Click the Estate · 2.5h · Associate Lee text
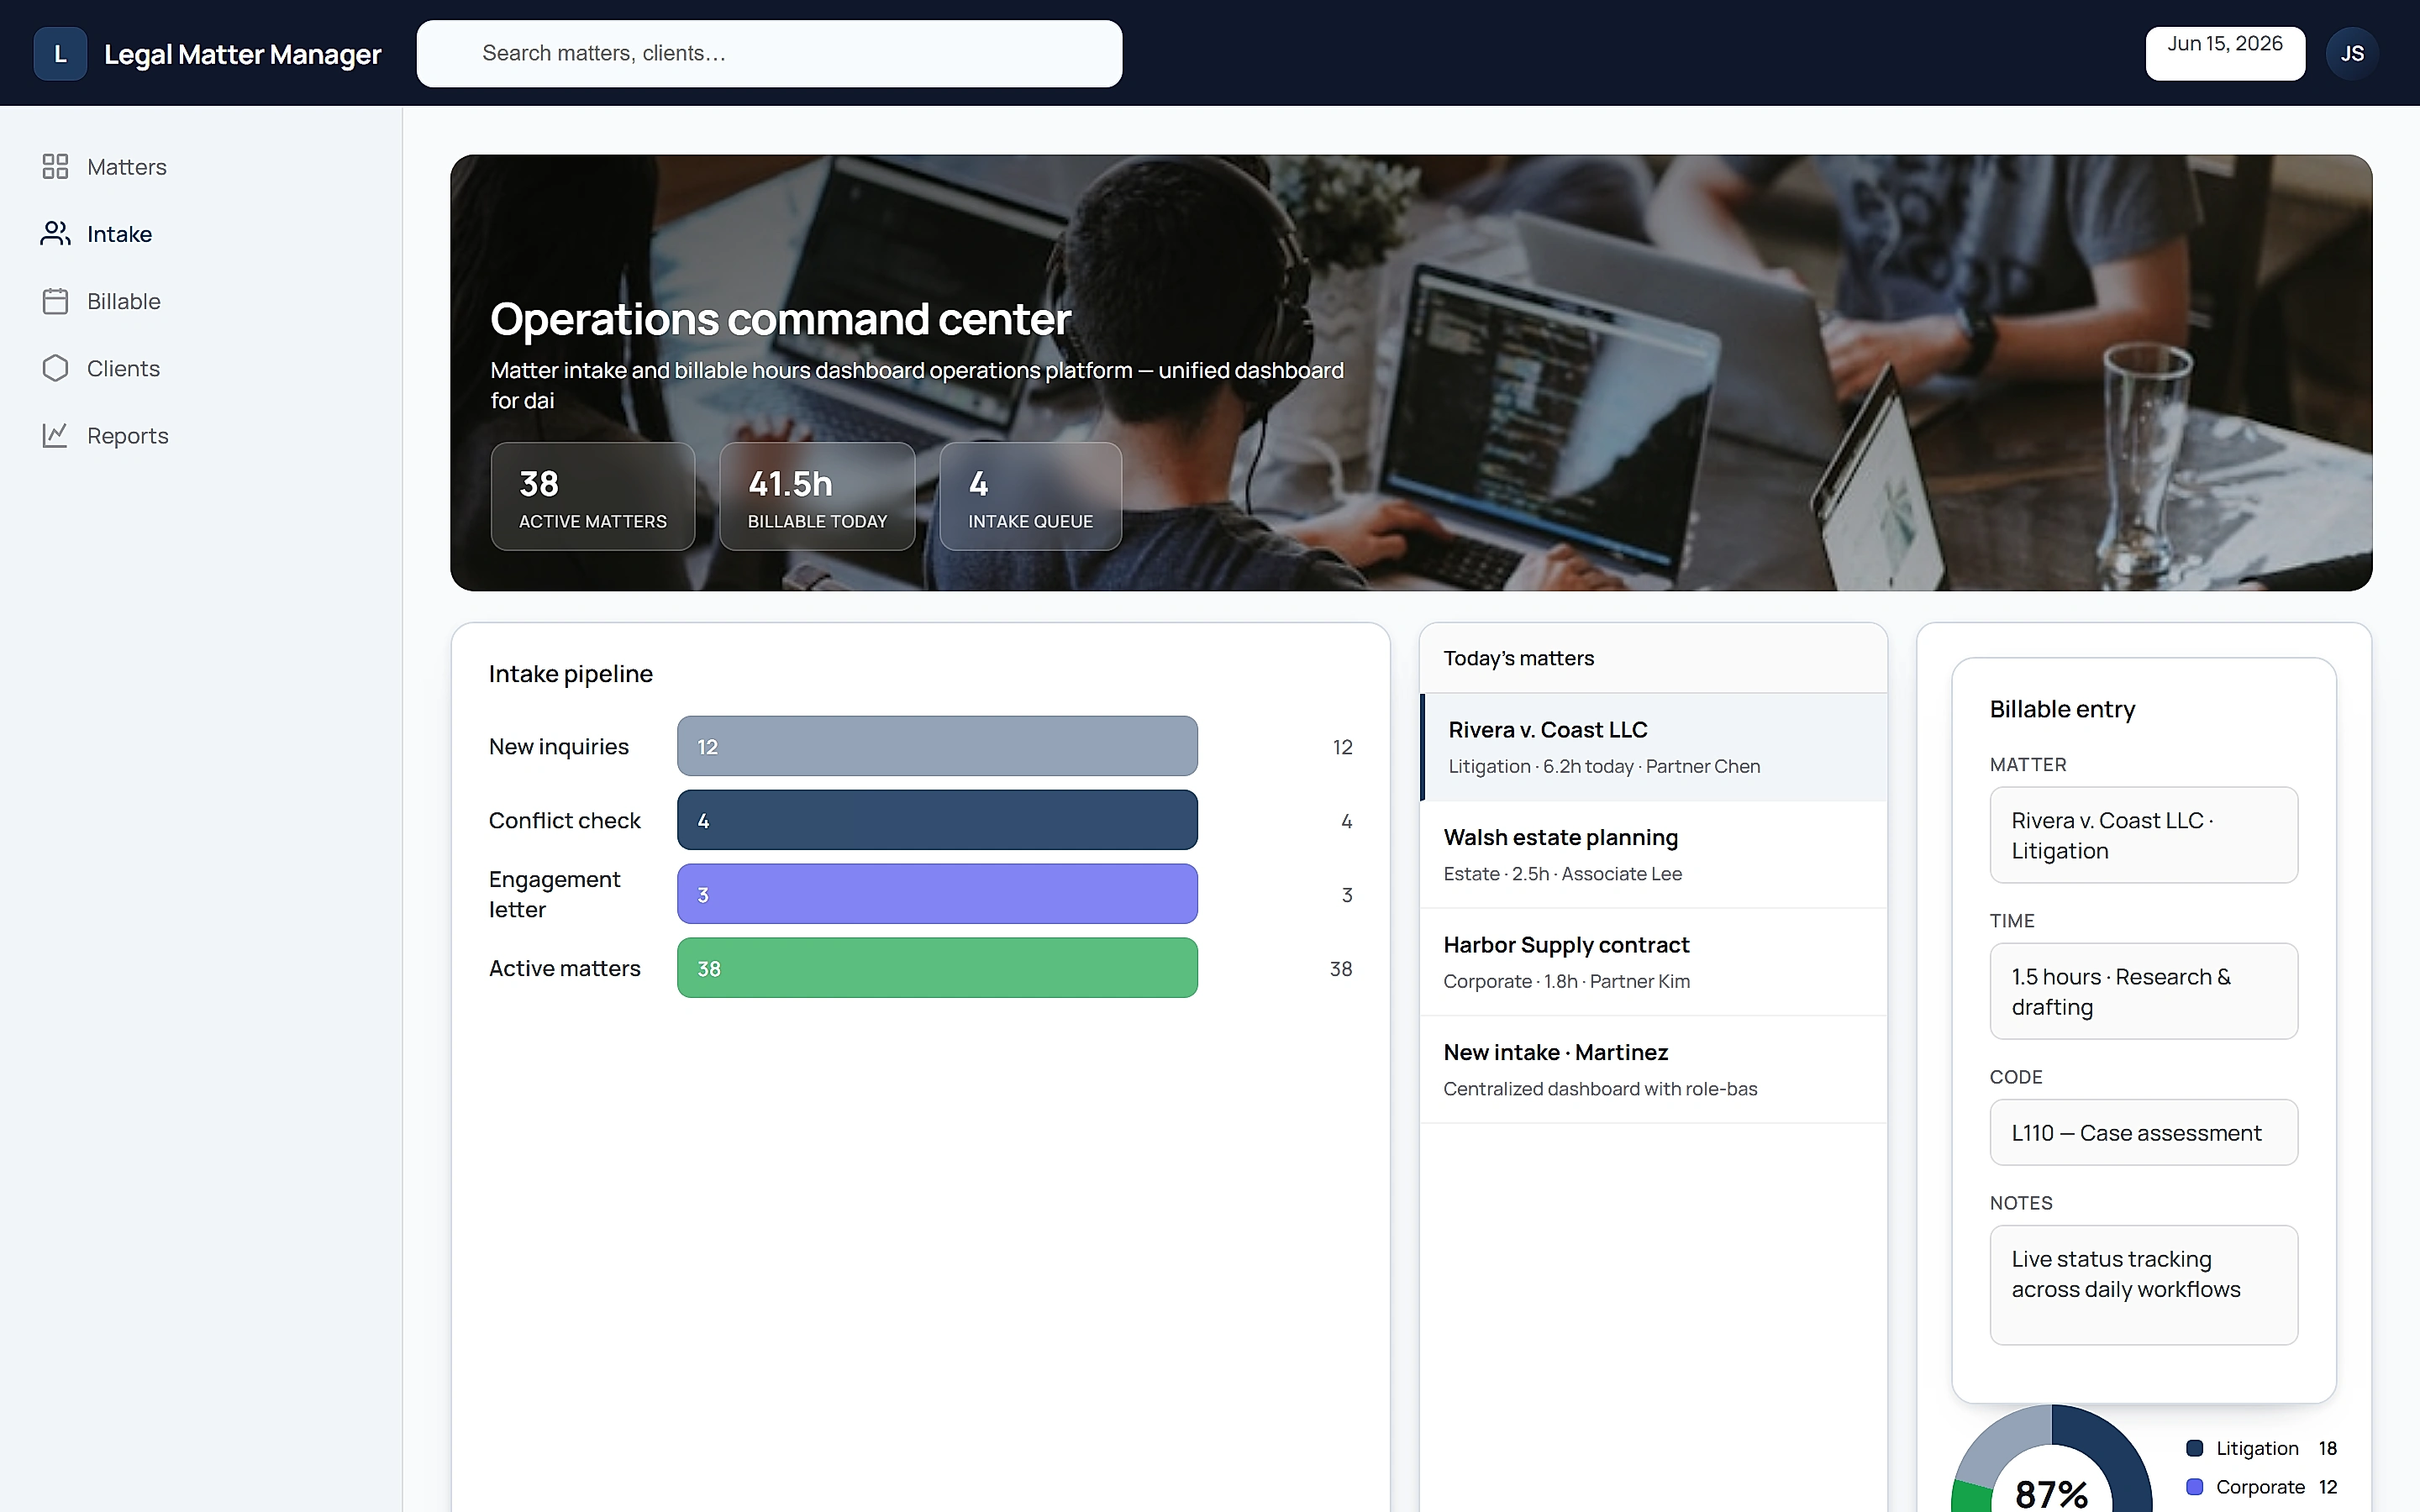Image resolution: width=2420 pixels, height=1512 pixels. click(x=1562, y=874)
